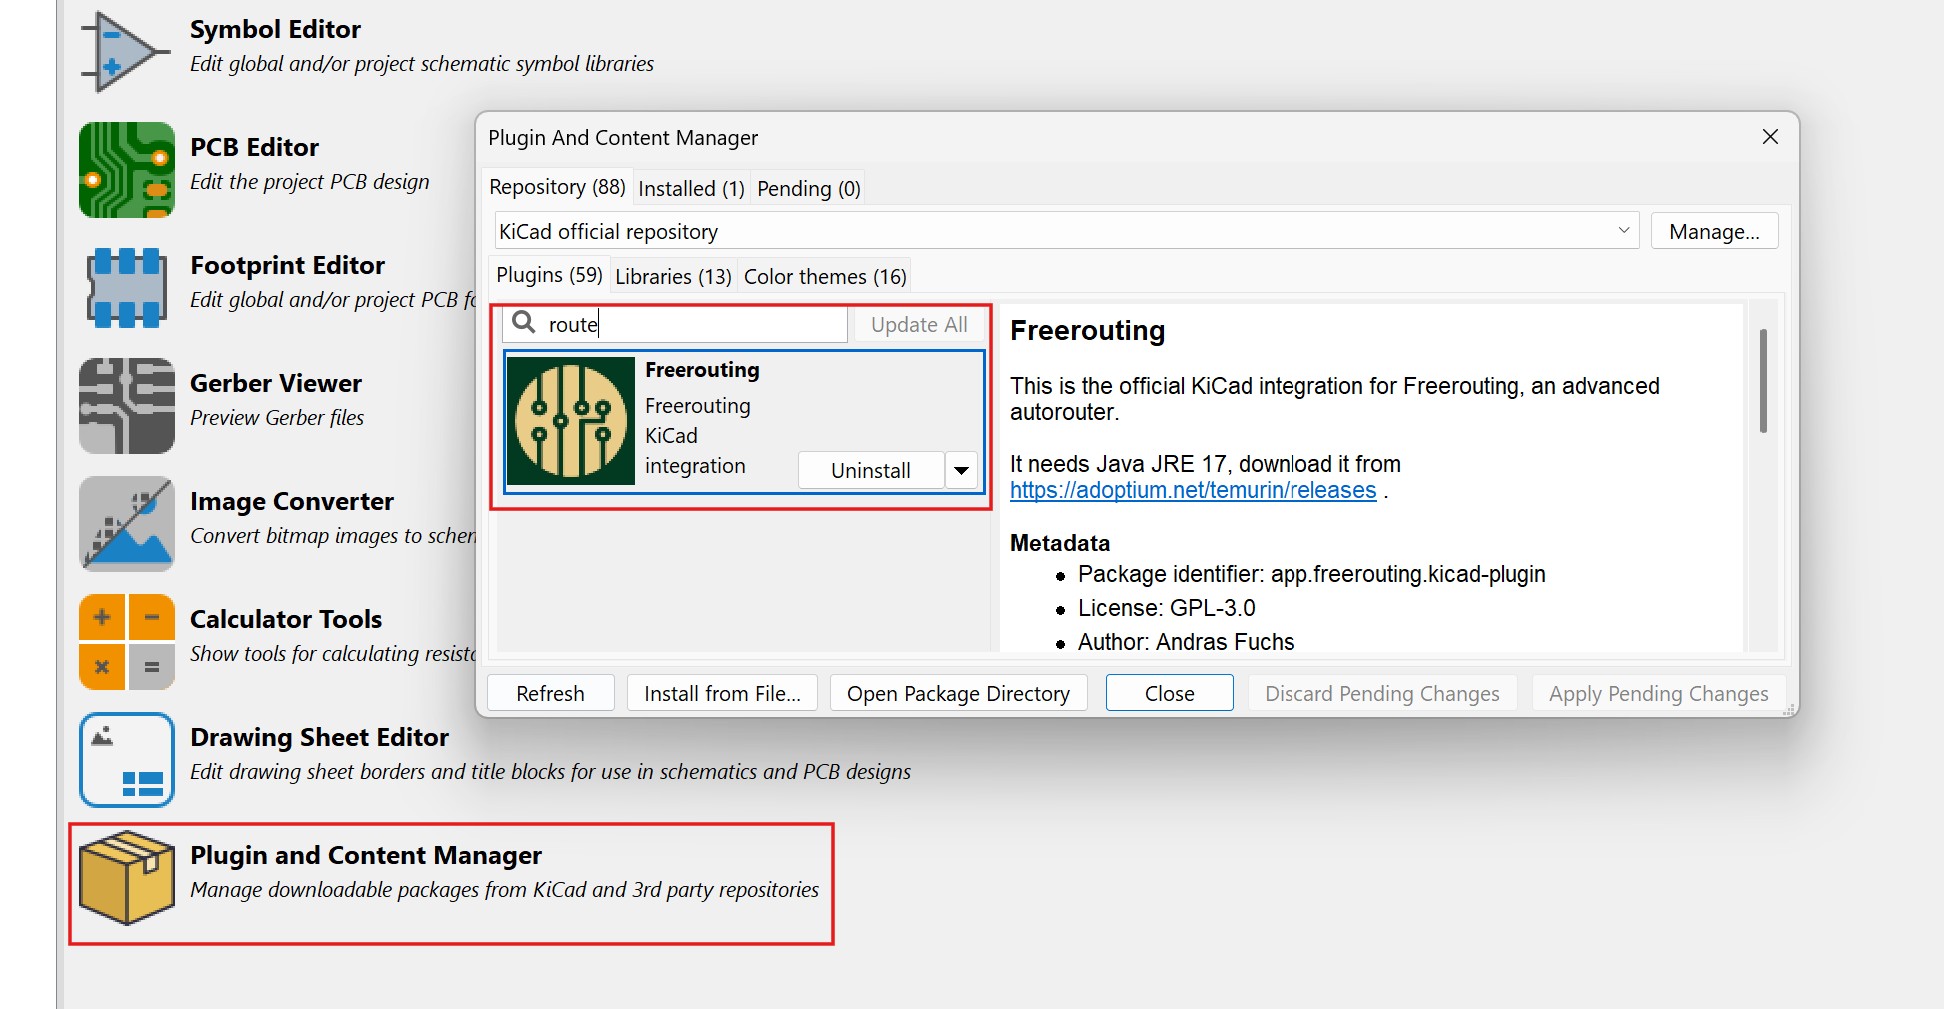
Task: Click the Refresh button
Action: (550, 693)
